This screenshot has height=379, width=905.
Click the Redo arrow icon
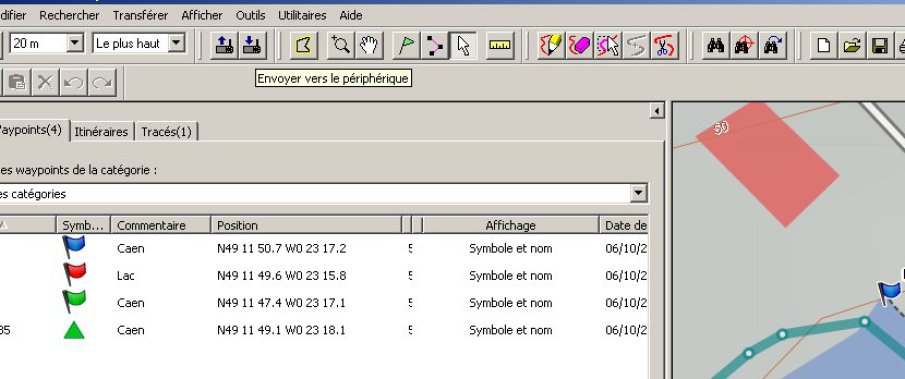[102, 82]
